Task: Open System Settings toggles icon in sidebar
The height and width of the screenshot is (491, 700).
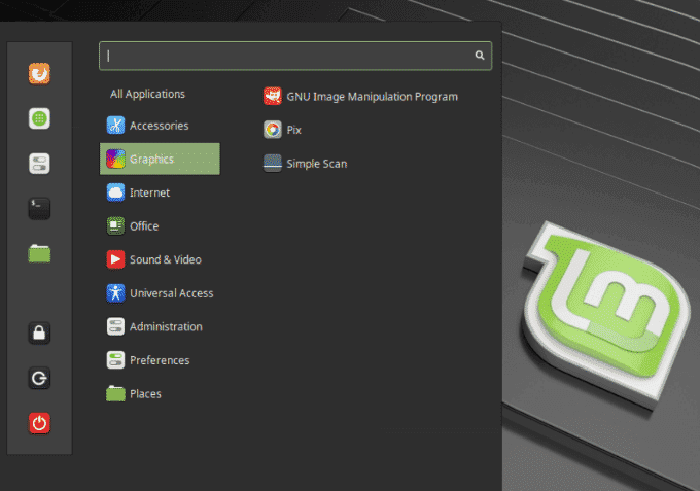Action: [39, 163]
